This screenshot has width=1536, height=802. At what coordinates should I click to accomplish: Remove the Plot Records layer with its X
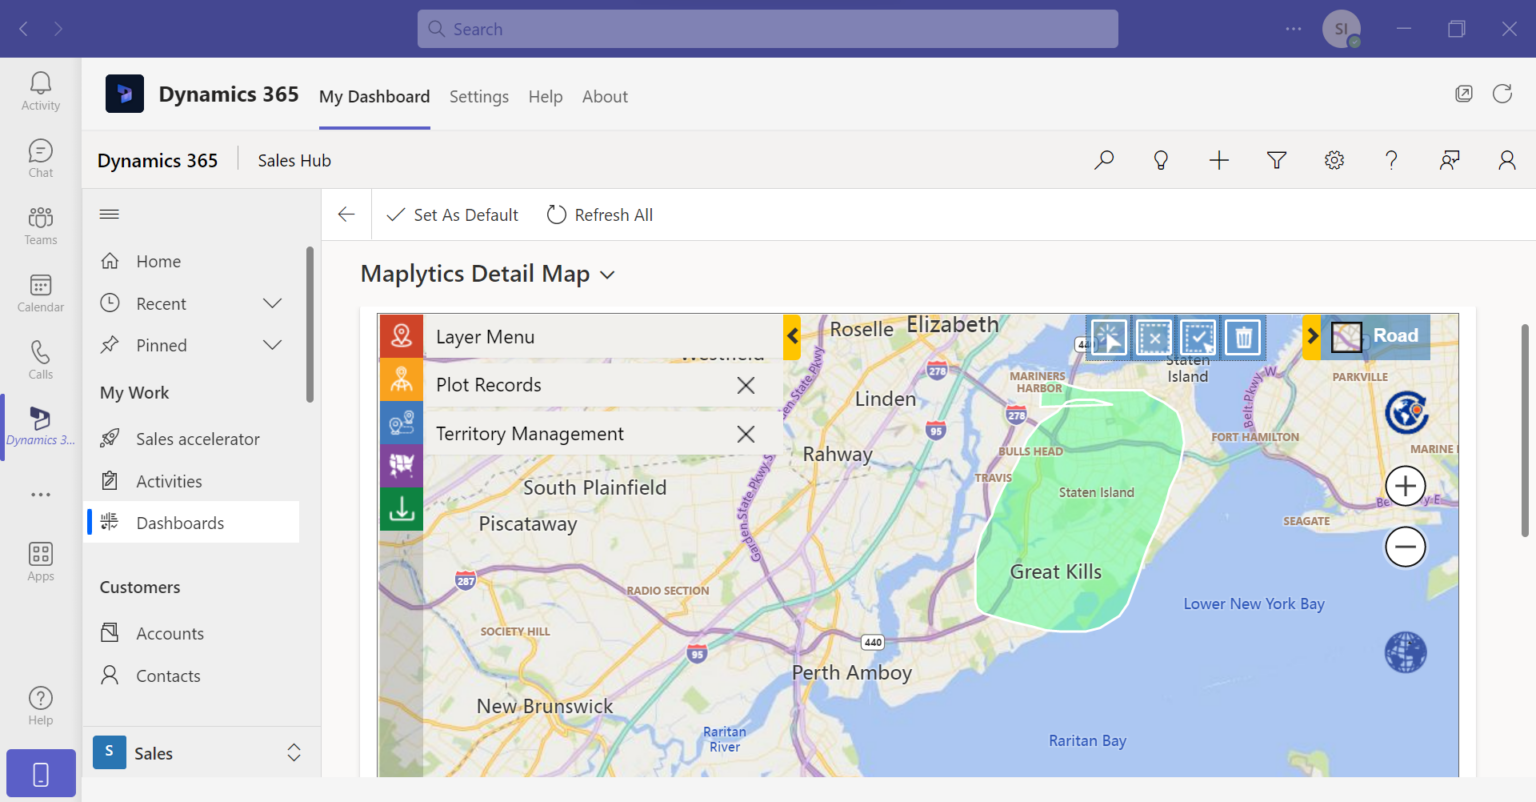point(745,384)
